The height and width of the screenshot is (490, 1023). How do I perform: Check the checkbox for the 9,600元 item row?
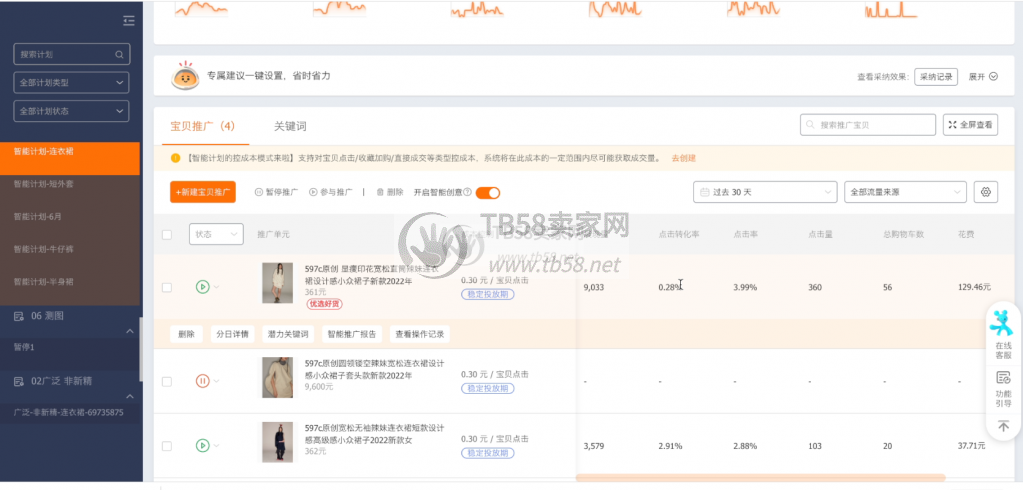click(x=167, y=381)
